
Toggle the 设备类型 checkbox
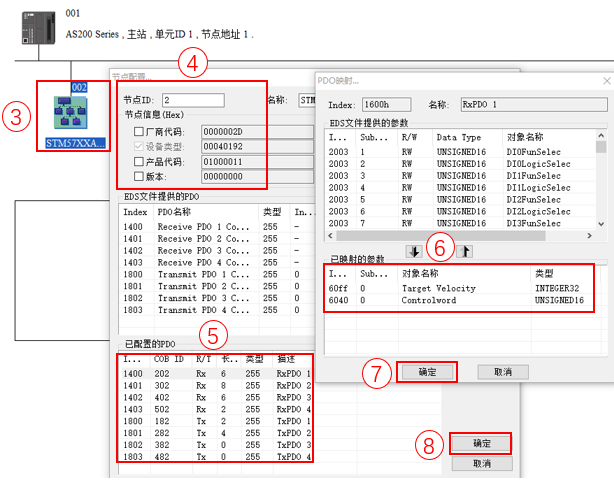pos(139,146)
